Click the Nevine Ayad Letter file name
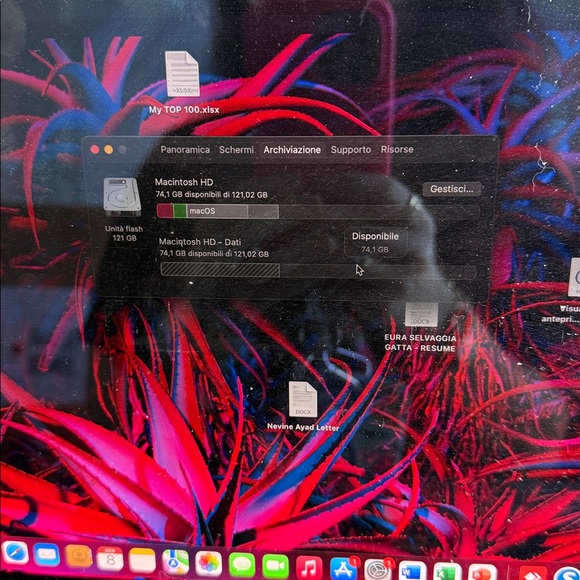This screenshot has height=580, width=580. tap(303, 427)
